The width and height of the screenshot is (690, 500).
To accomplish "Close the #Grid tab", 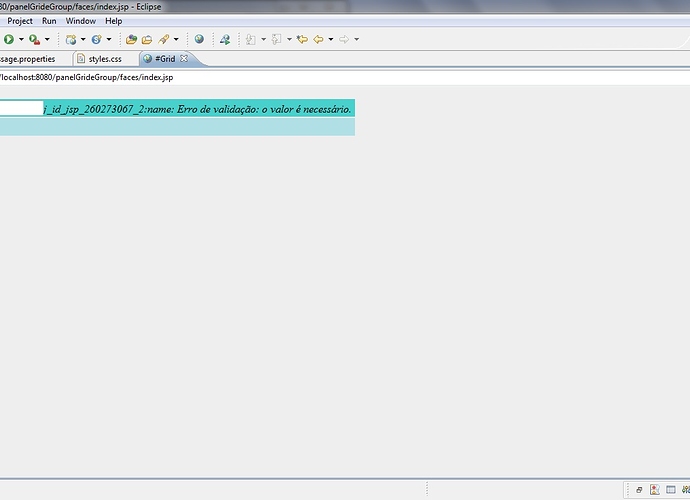I will click(x=184, y=59).
